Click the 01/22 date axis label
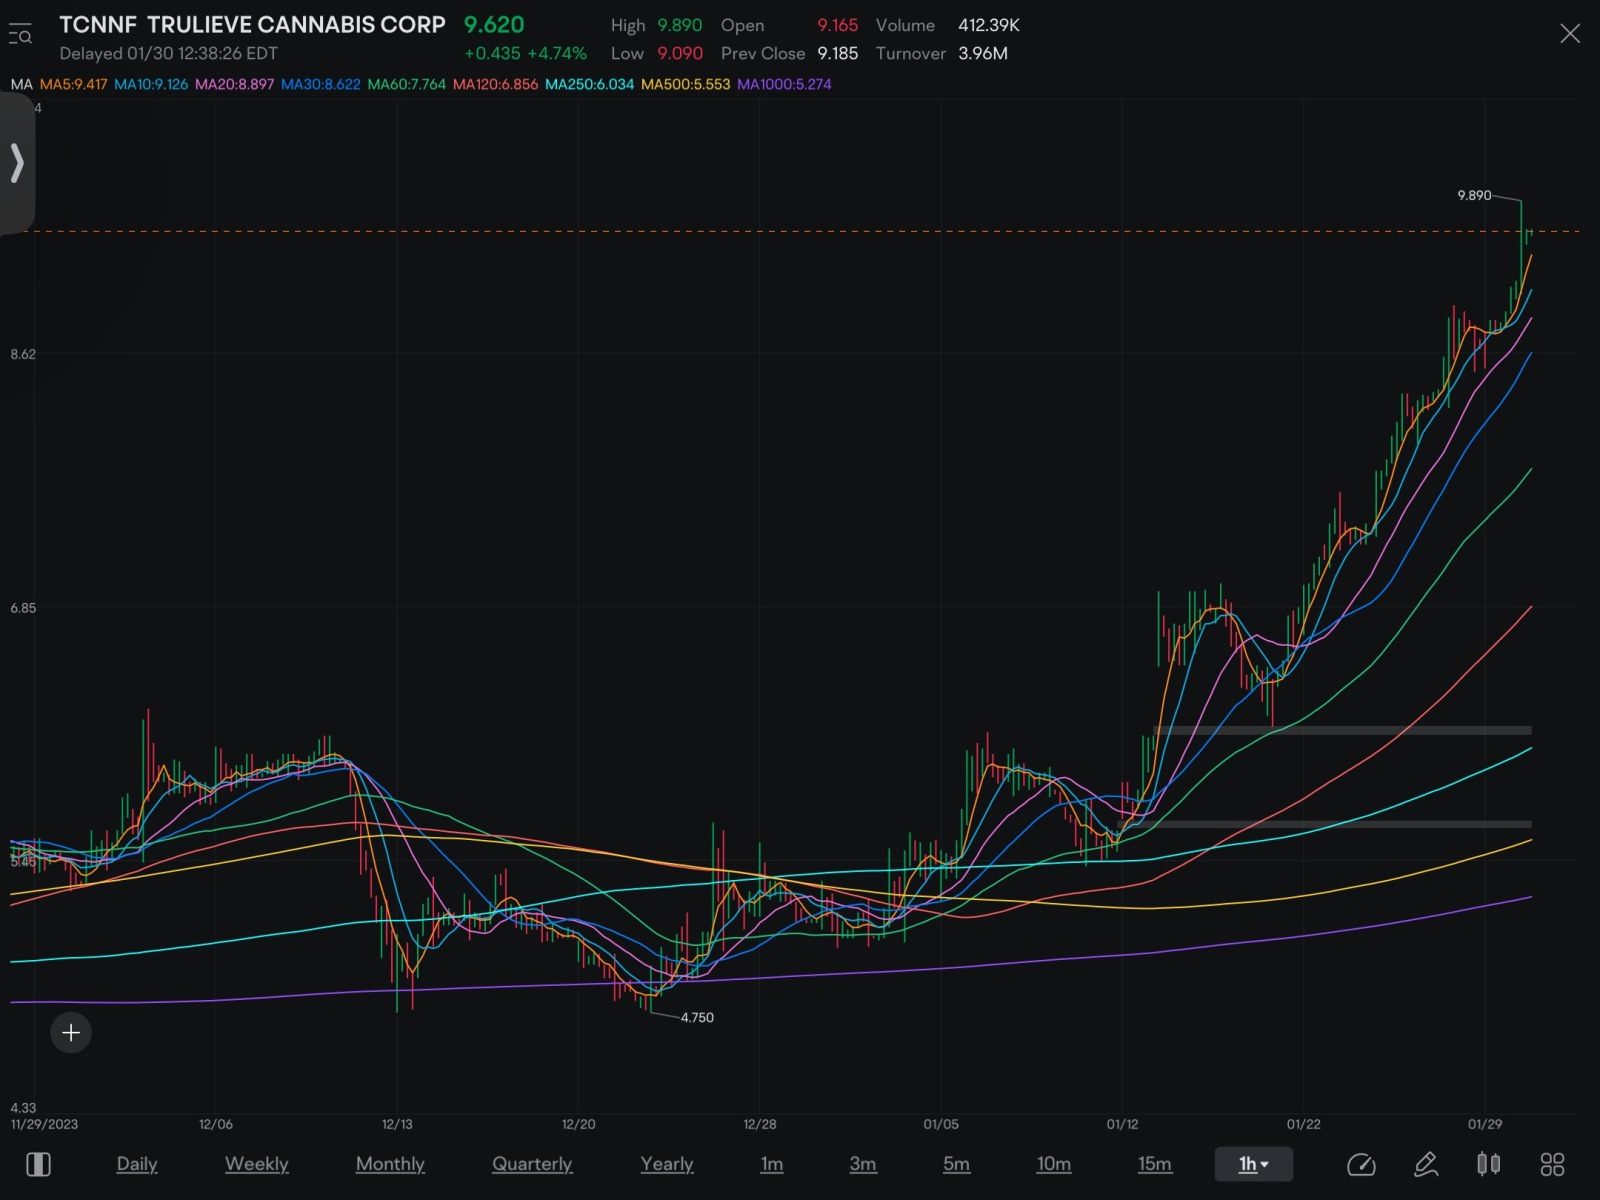Viewport: 1600px width, 1200px height. [1303, 1124]
